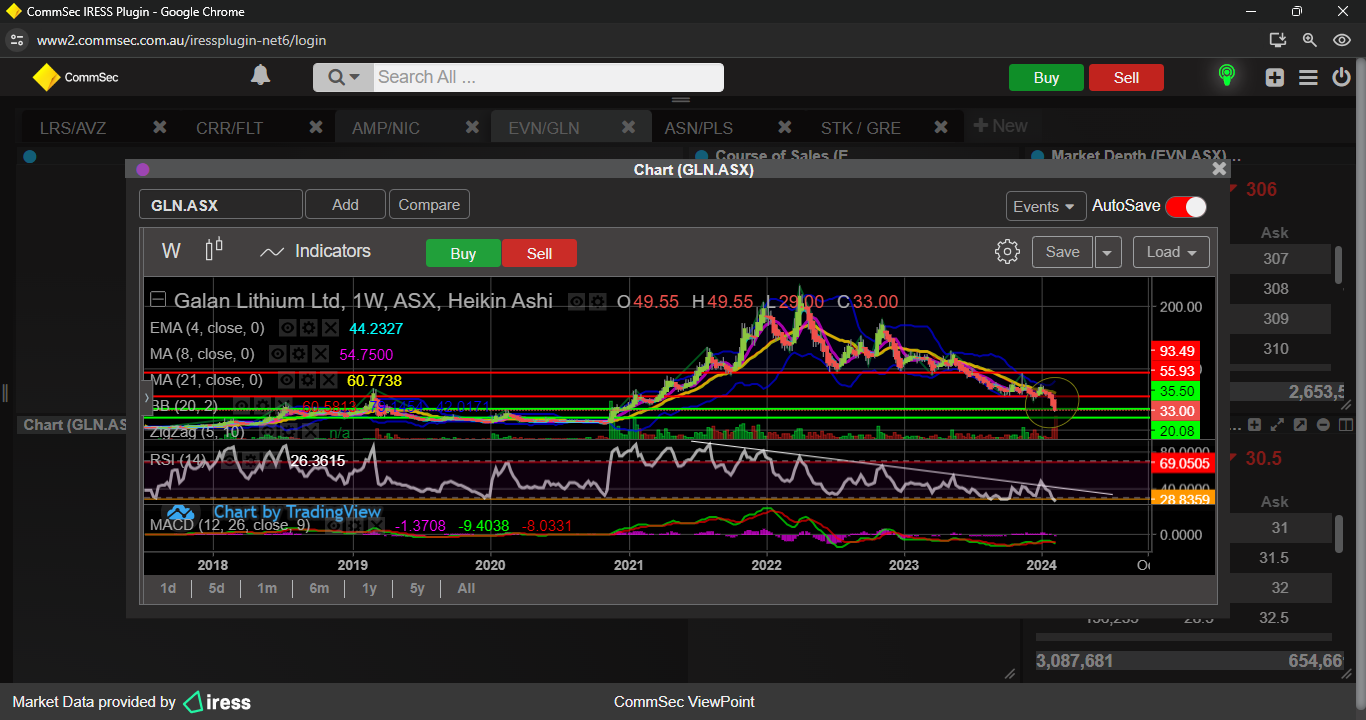
Task: Toggle visibility of EMA (4, close, 0)
Action: [287, 328]
